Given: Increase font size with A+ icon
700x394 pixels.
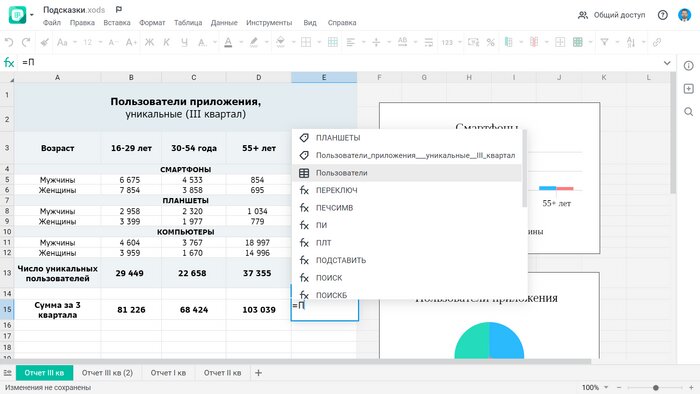Looking at the screenshot, I should 131,42.
